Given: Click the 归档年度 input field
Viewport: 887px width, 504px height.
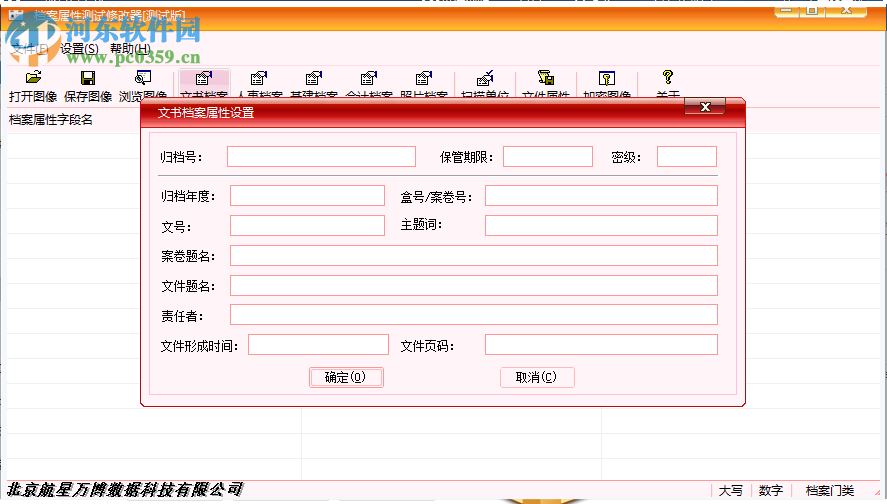Looking at the screenshot, I should coord(307,196).
